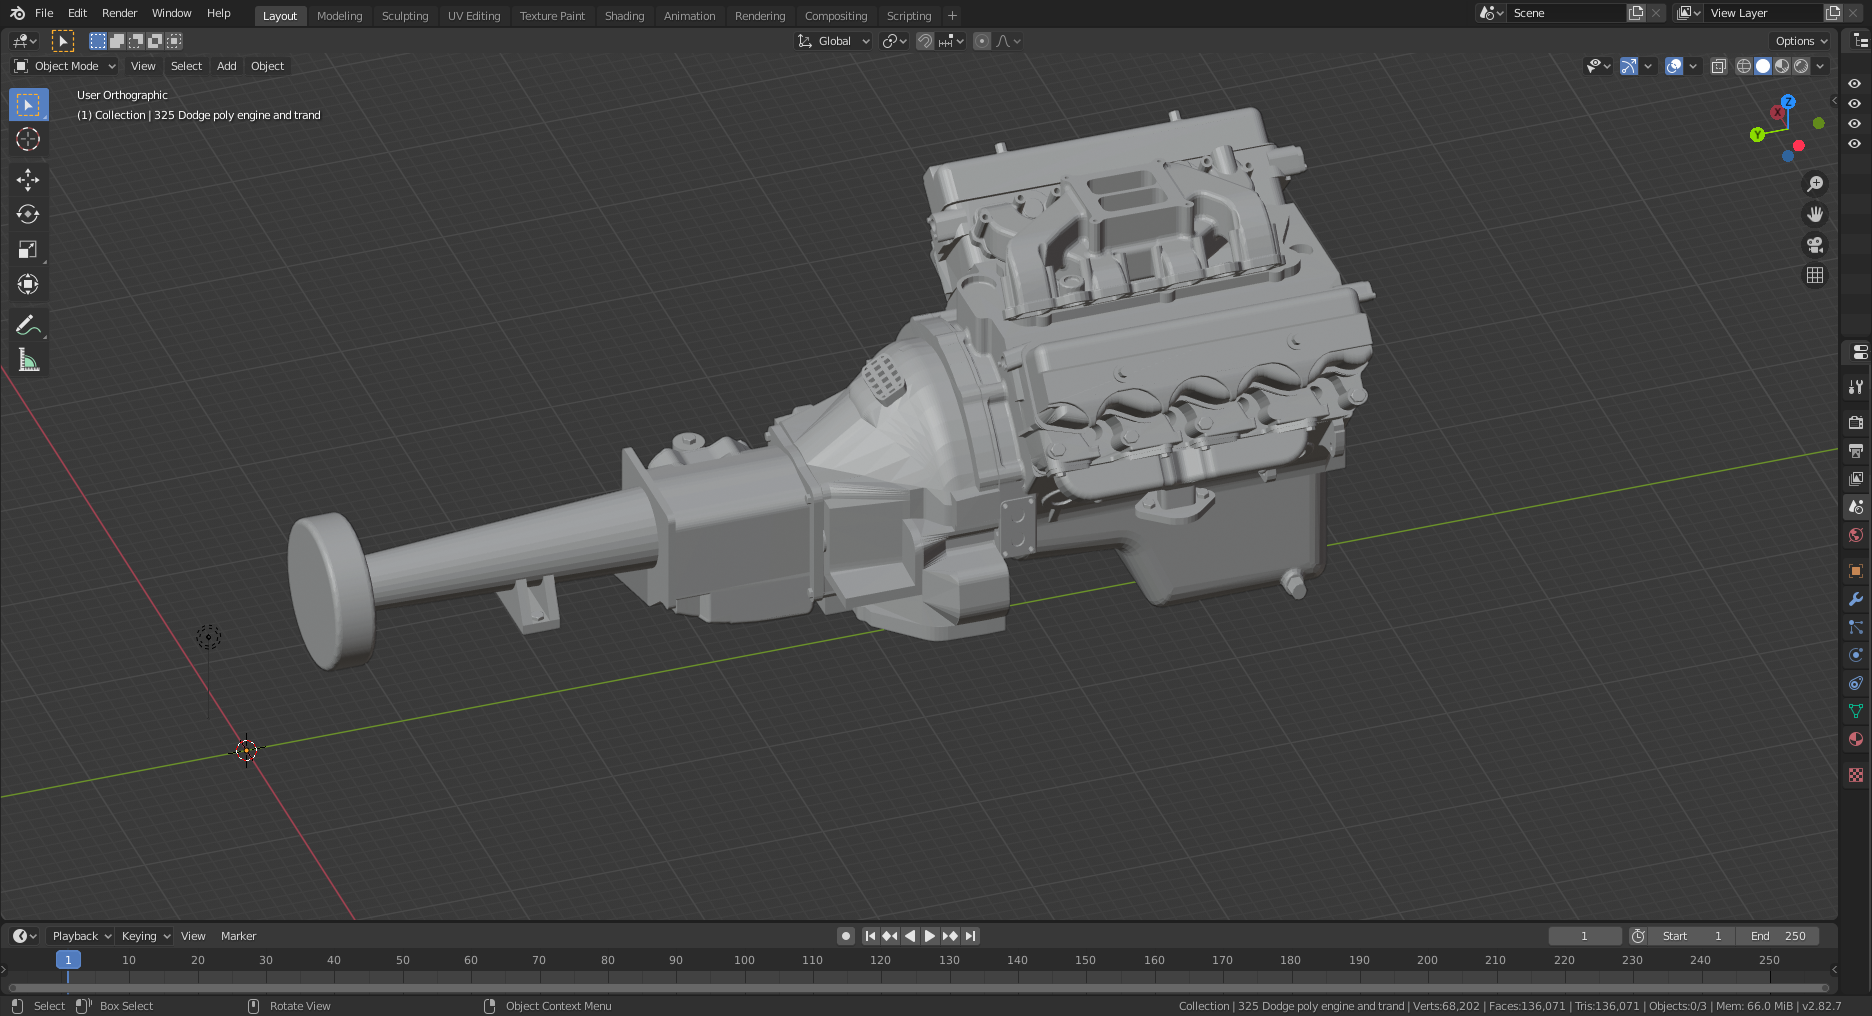Switch to the Sculpting workspace tab

pos(405,16)
